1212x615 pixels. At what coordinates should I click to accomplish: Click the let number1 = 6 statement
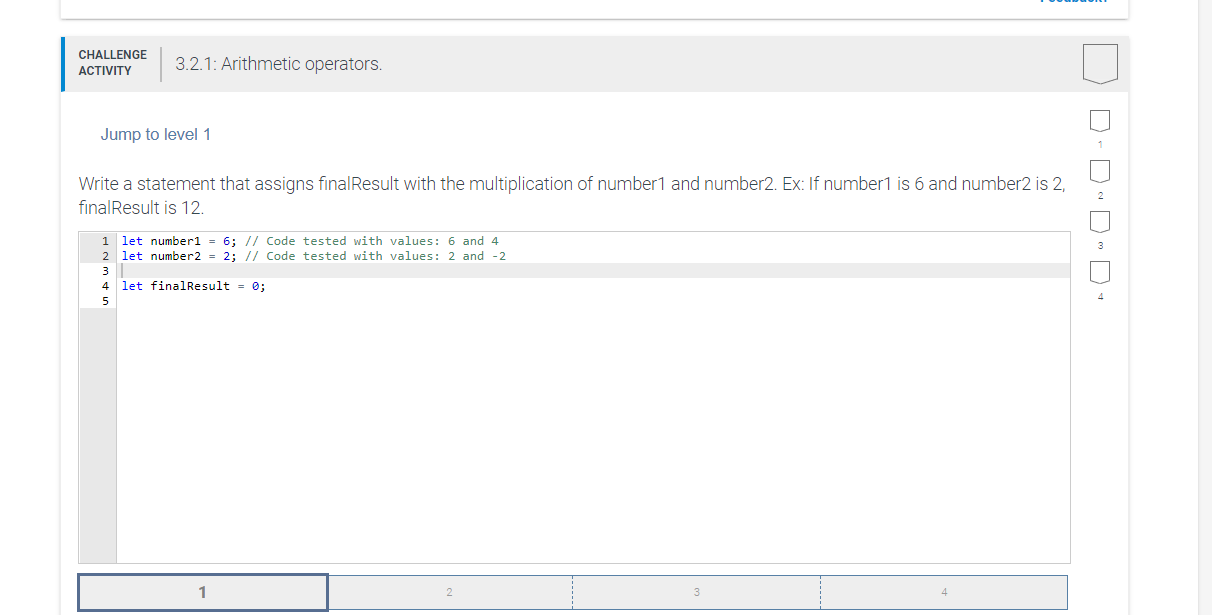click(180, 241)
